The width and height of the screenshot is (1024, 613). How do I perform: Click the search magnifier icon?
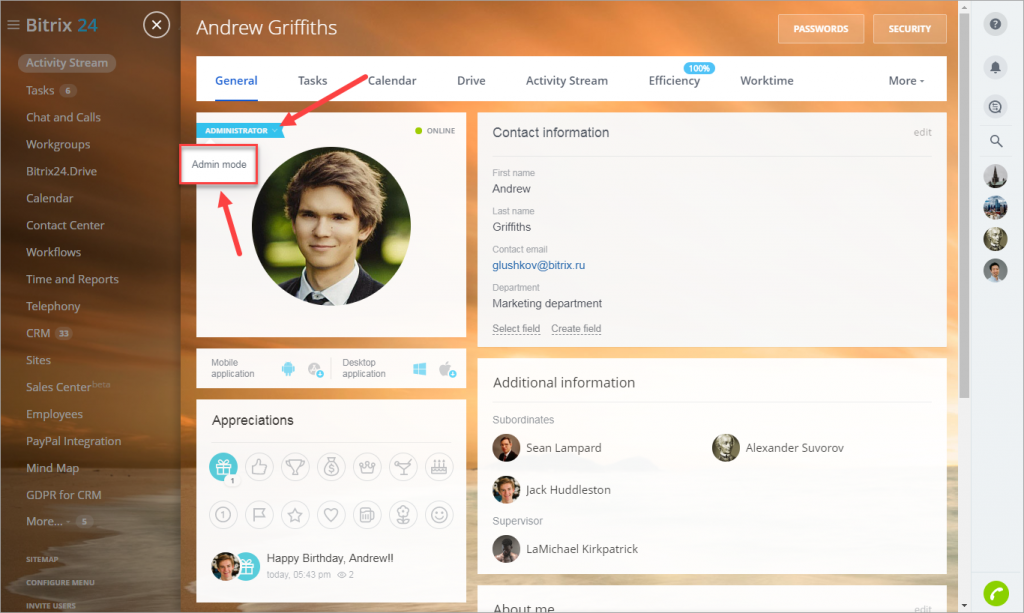(x=995, y=141)
